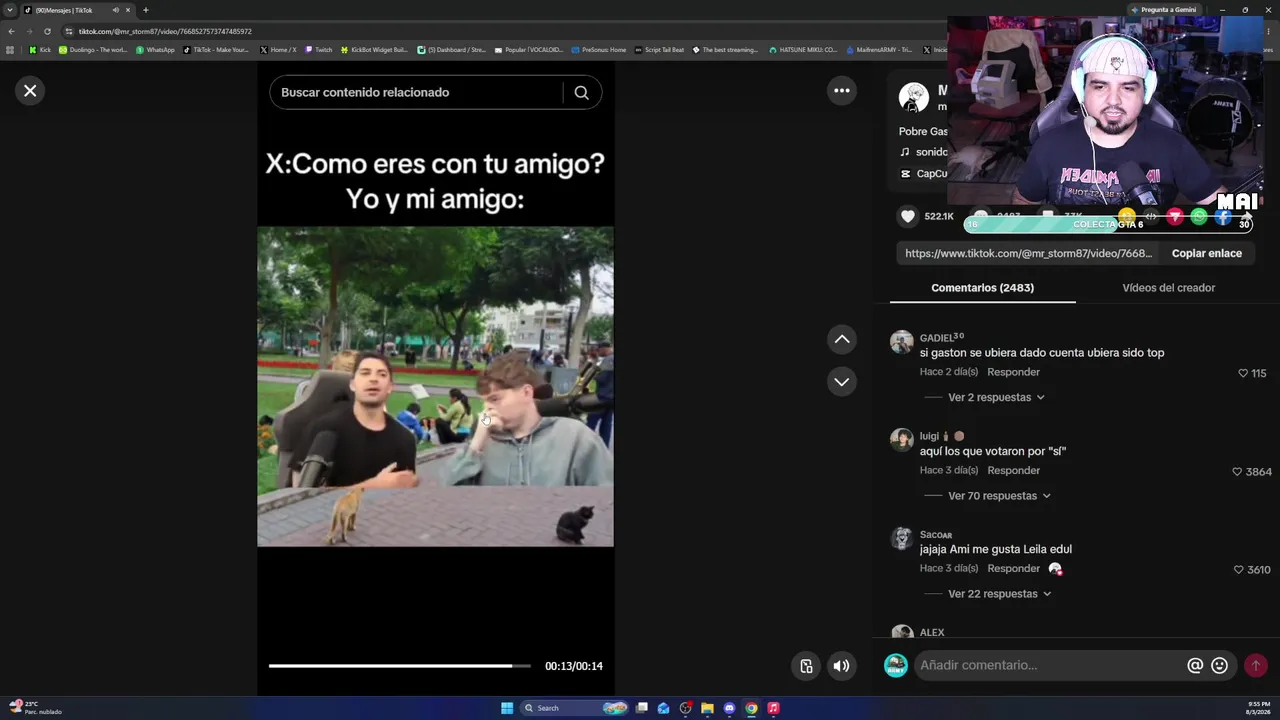This screenshot has width=1280, height=720.
Task: Open the WhatsApp bookmark
Action: pyautogui.click(x=155, y=50)
